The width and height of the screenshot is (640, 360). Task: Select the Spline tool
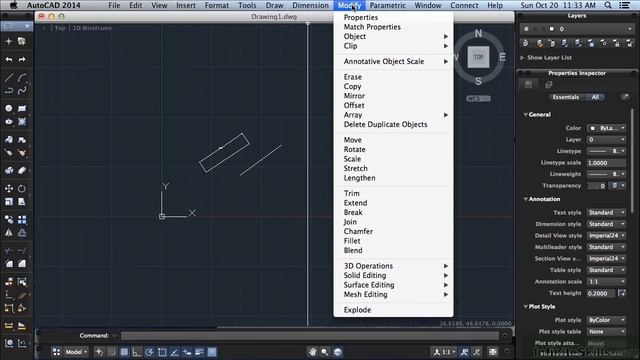[x=22, y=91]
